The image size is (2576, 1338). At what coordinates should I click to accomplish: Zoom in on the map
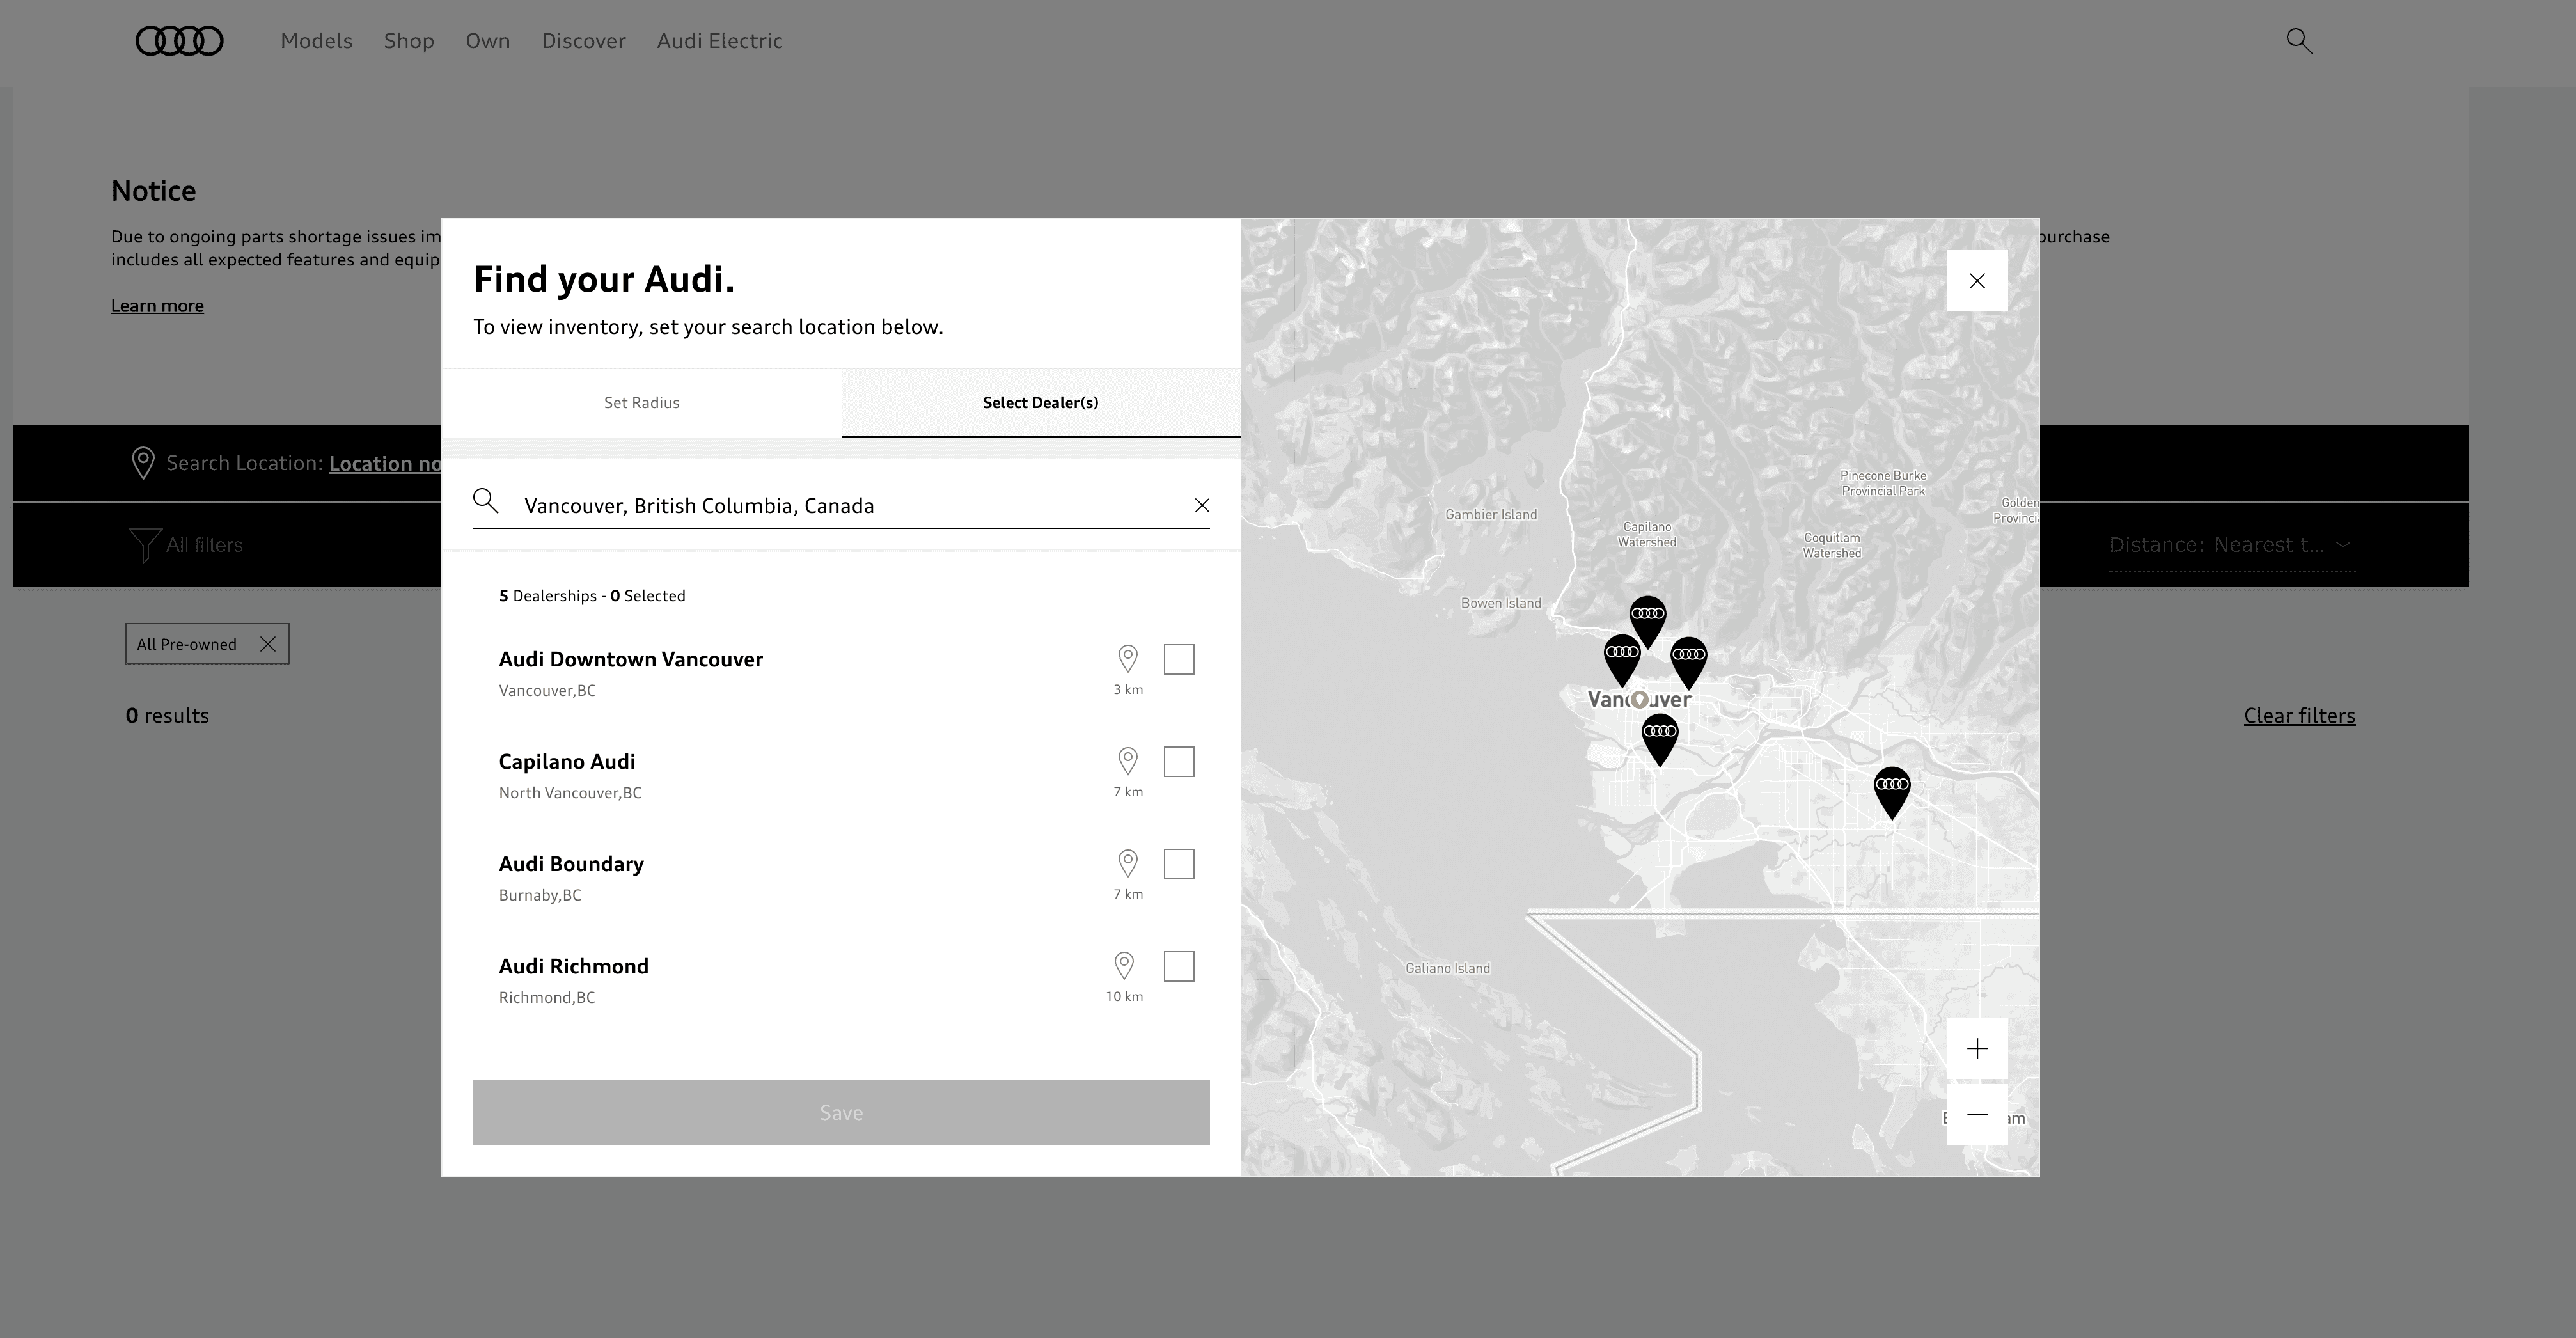(x=1977, y=1048)
